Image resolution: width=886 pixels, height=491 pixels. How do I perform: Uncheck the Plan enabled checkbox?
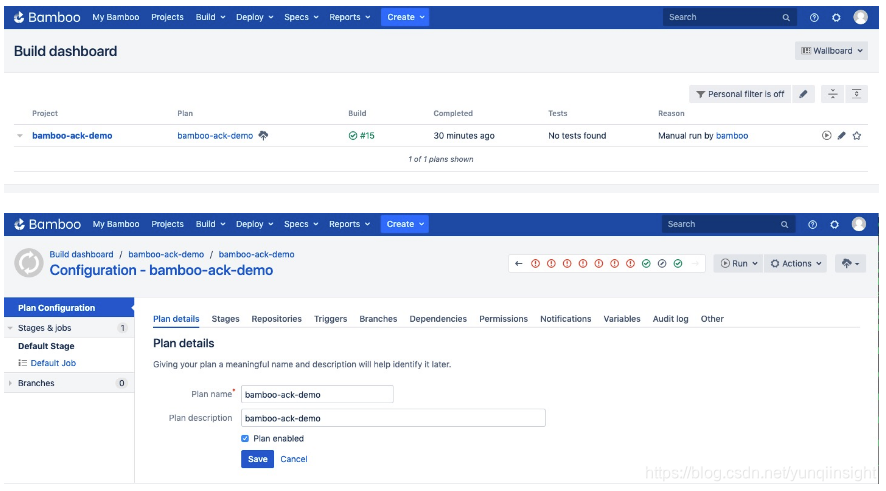click(245, 438)
